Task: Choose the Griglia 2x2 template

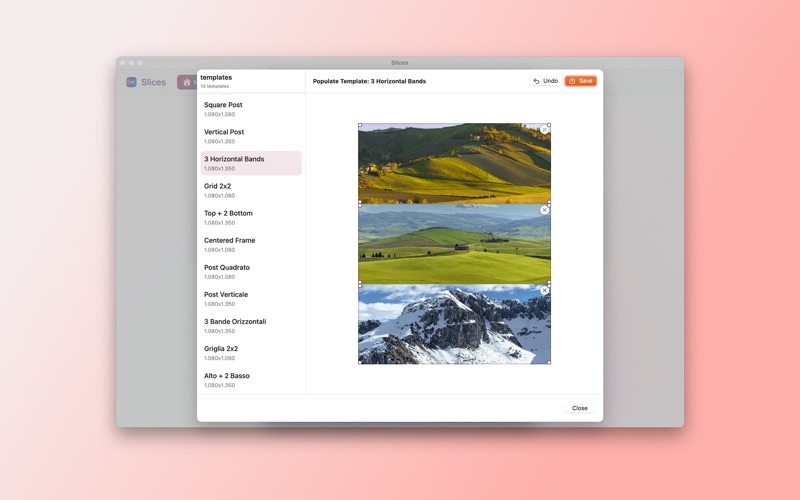Action: [x=251, y=353]
